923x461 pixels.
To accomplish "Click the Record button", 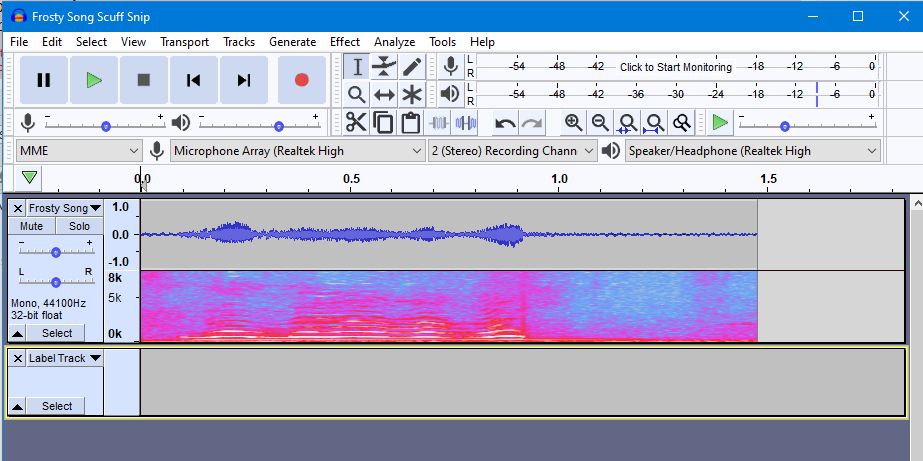I will [301, 80].
